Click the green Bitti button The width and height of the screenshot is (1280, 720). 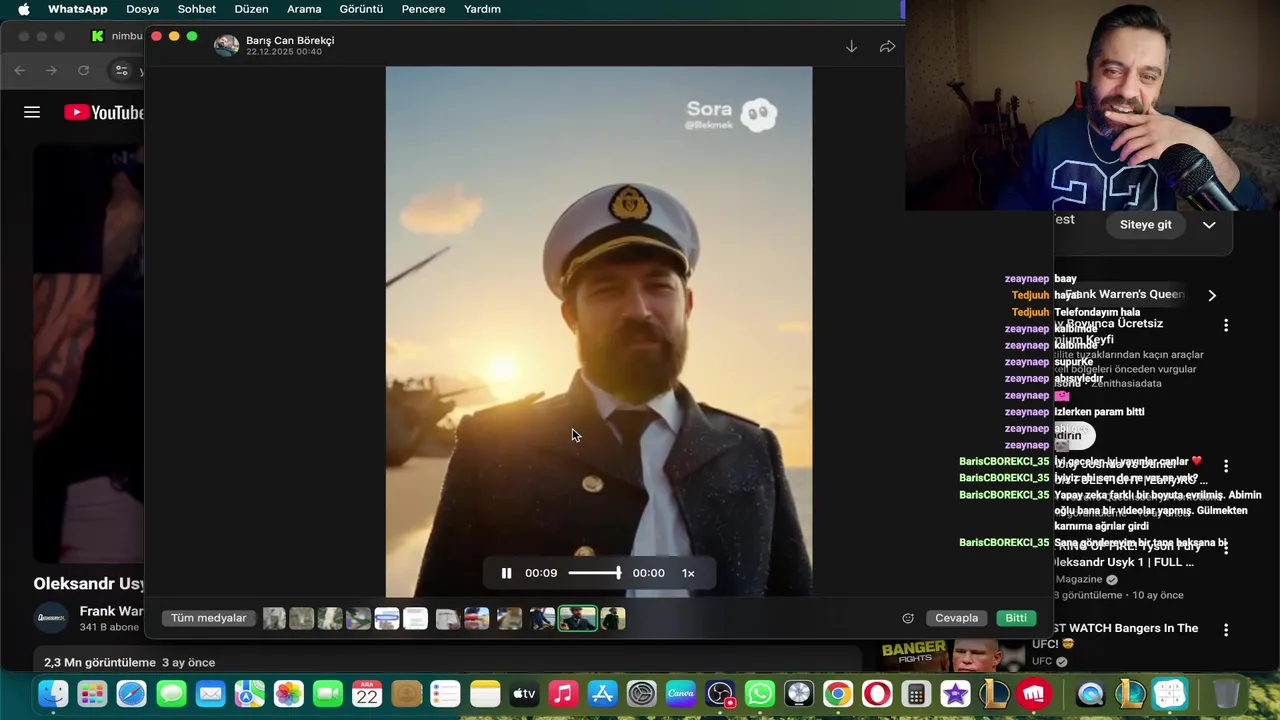[1016, 618]
